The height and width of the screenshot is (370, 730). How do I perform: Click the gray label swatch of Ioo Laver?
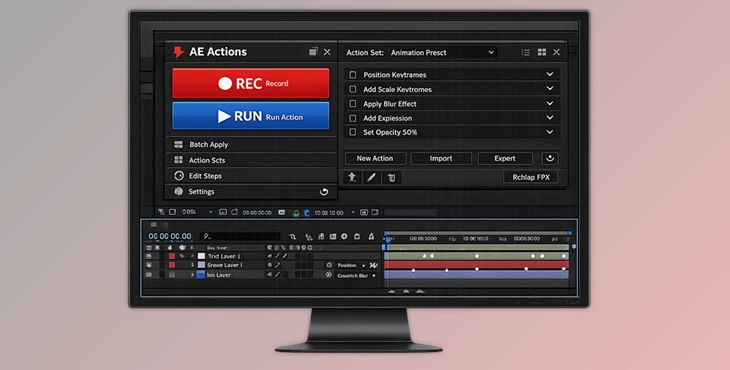(x=172, y=275)
